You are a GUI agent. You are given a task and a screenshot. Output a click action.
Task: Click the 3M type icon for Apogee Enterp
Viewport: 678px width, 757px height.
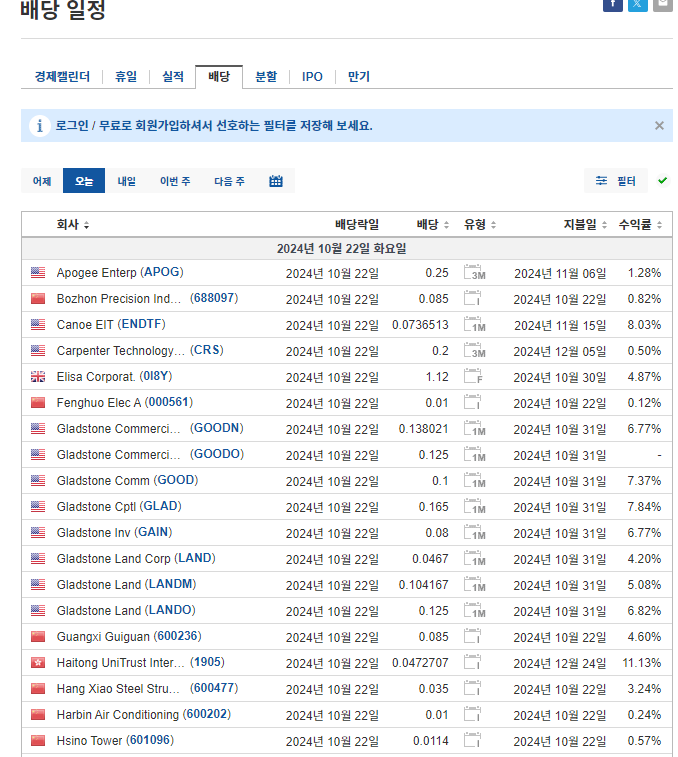point(474,272)
